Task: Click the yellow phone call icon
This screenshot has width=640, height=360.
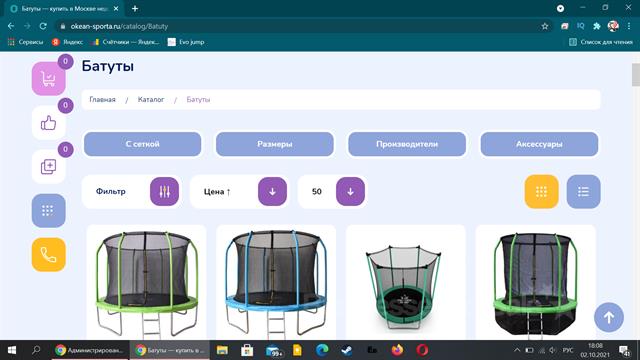Action: coord(49,255)
